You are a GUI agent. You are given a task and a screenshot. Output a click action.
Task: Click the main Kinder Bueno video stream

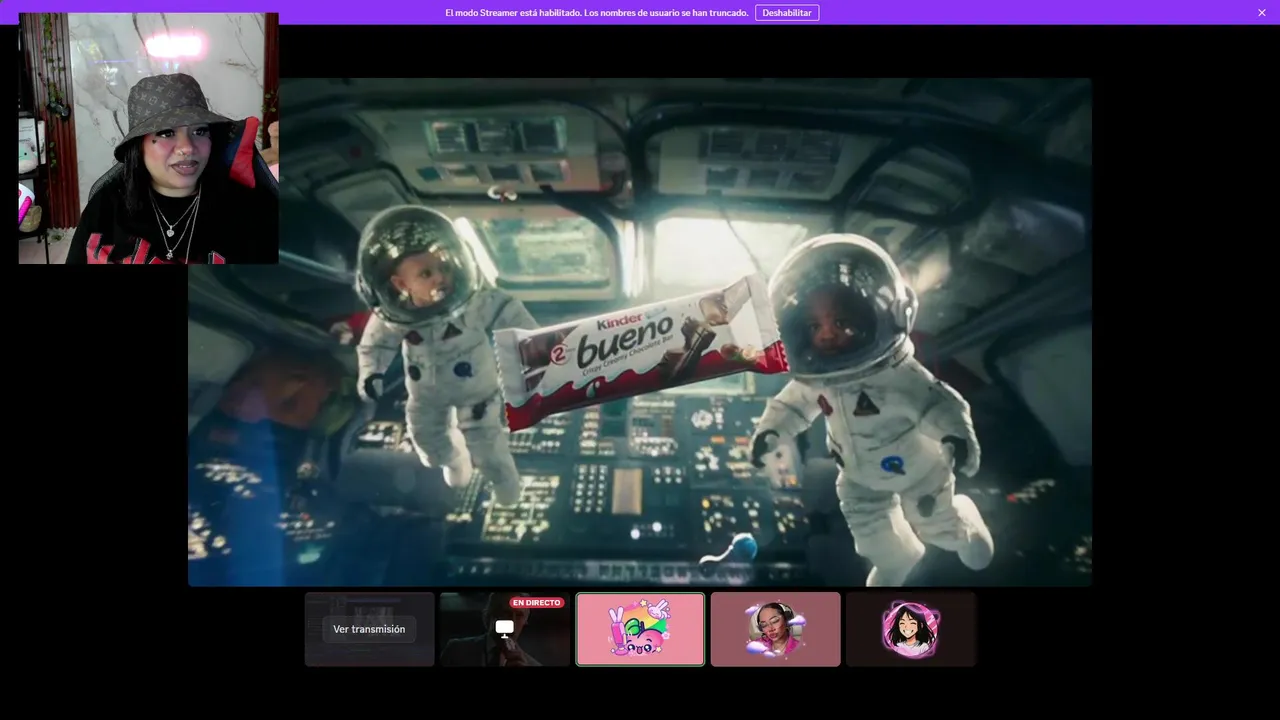(640, 332)
